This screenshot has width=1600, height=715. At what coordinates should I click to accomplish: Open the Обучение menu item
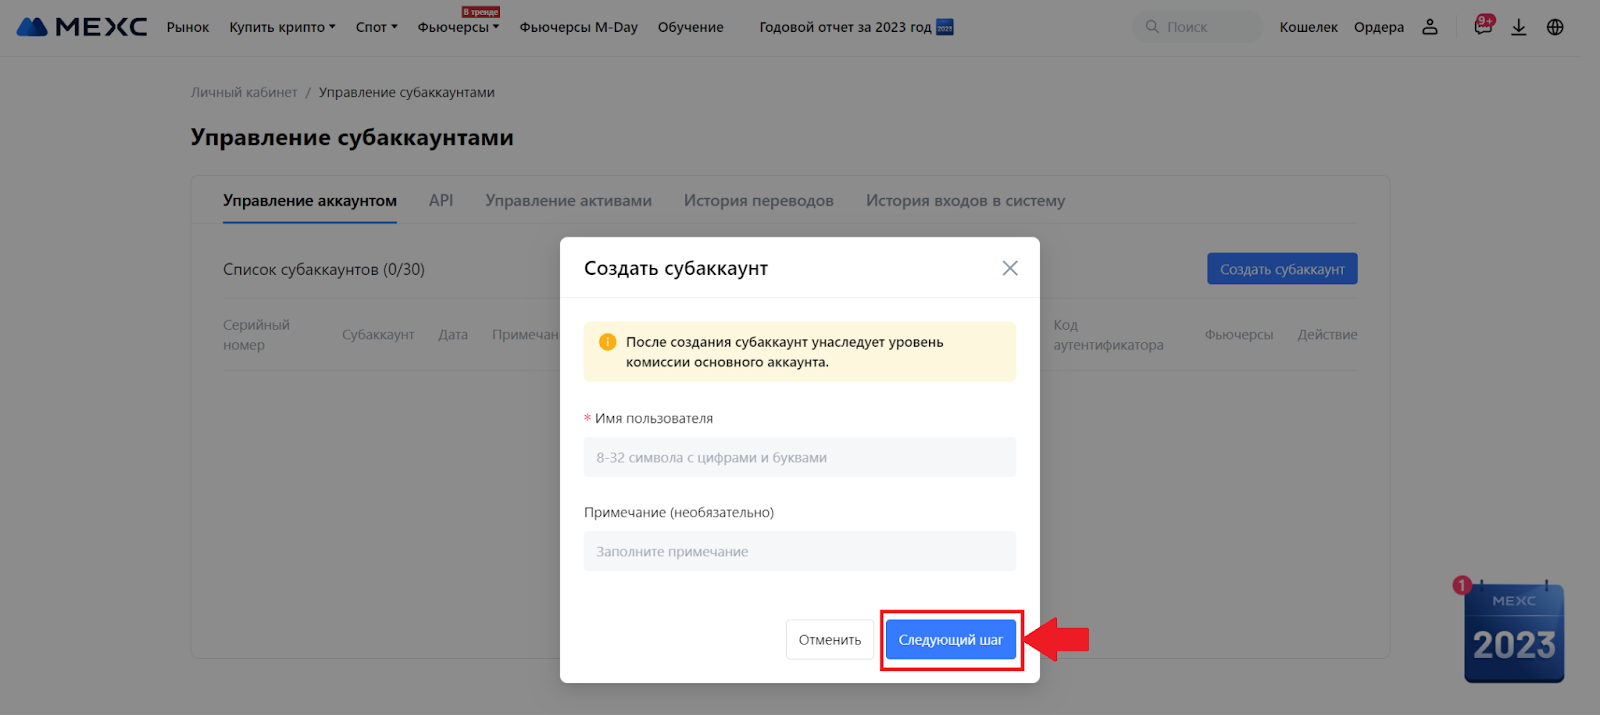[690, 27]
